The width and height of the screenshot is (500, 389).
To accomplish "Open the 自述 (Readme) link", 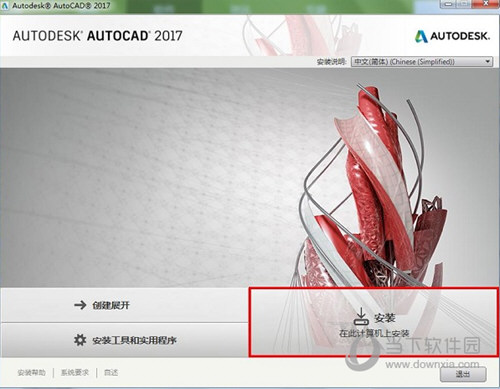I will (111, 372).
